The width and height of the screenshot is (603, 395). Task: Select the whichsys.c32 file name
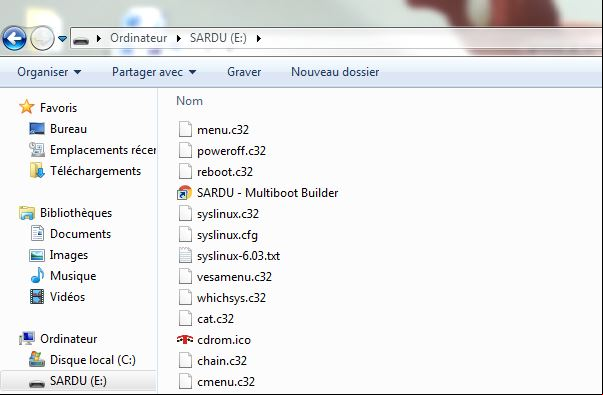pyautogui.click(x=231, y=298)
